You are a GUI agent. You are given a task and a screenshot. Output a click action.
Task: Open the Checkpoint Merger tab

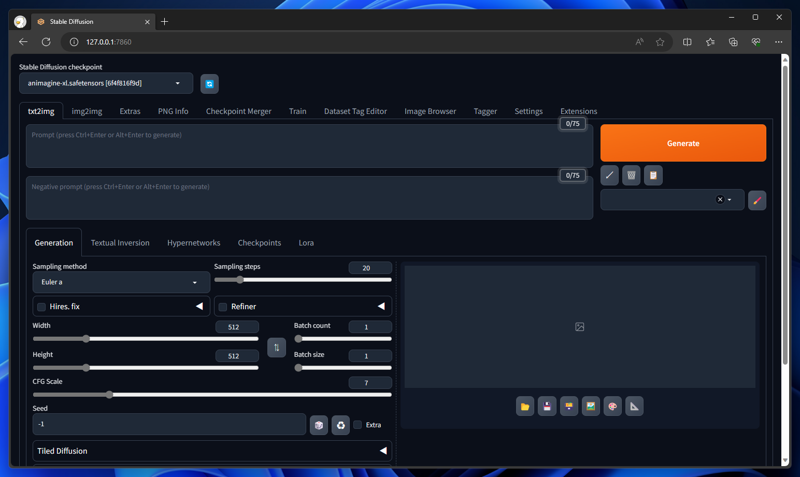click(238, 111)
